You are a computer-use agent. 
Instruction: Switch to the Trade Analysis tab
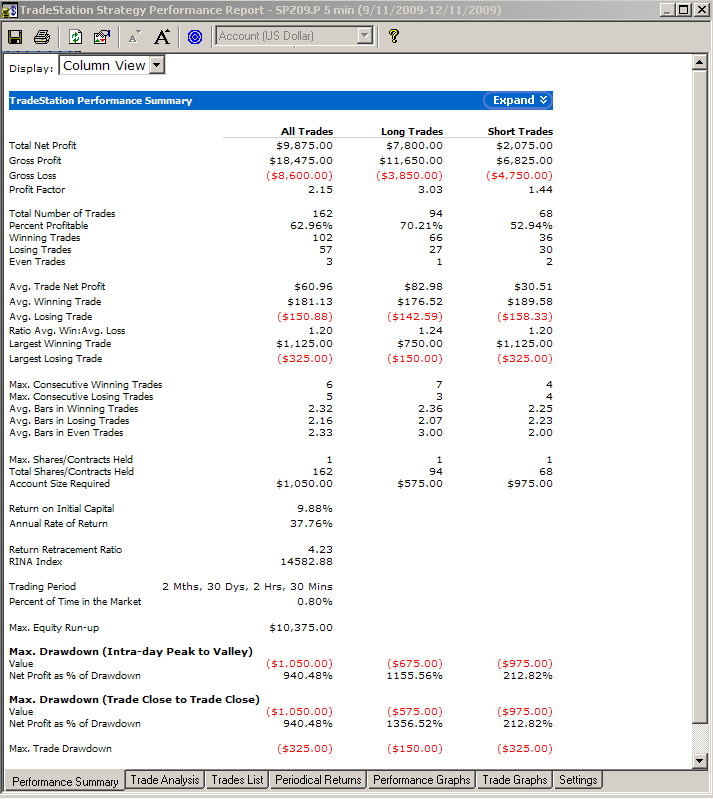point(165,780)
